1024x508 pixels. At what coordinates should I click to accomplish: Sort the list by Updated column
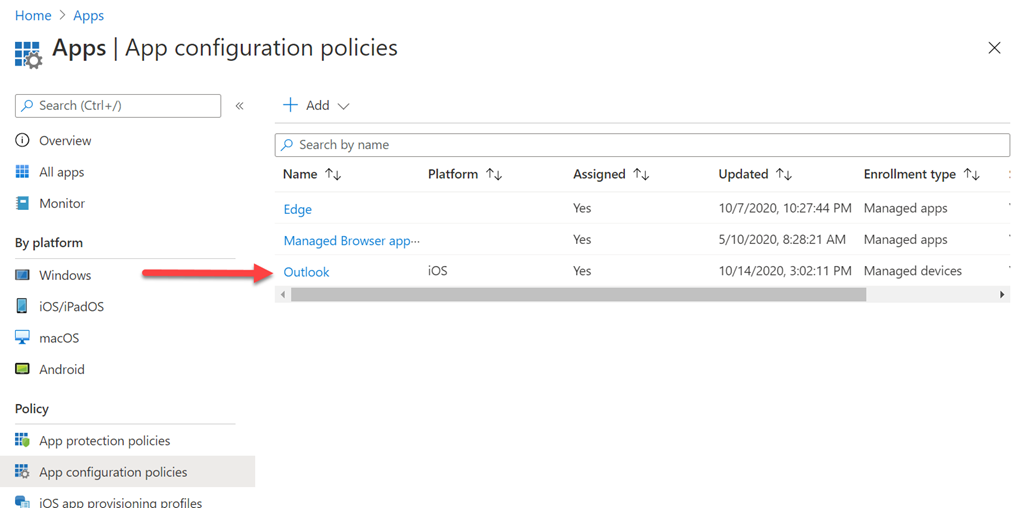pyautogui.click(x=784, y=175)
